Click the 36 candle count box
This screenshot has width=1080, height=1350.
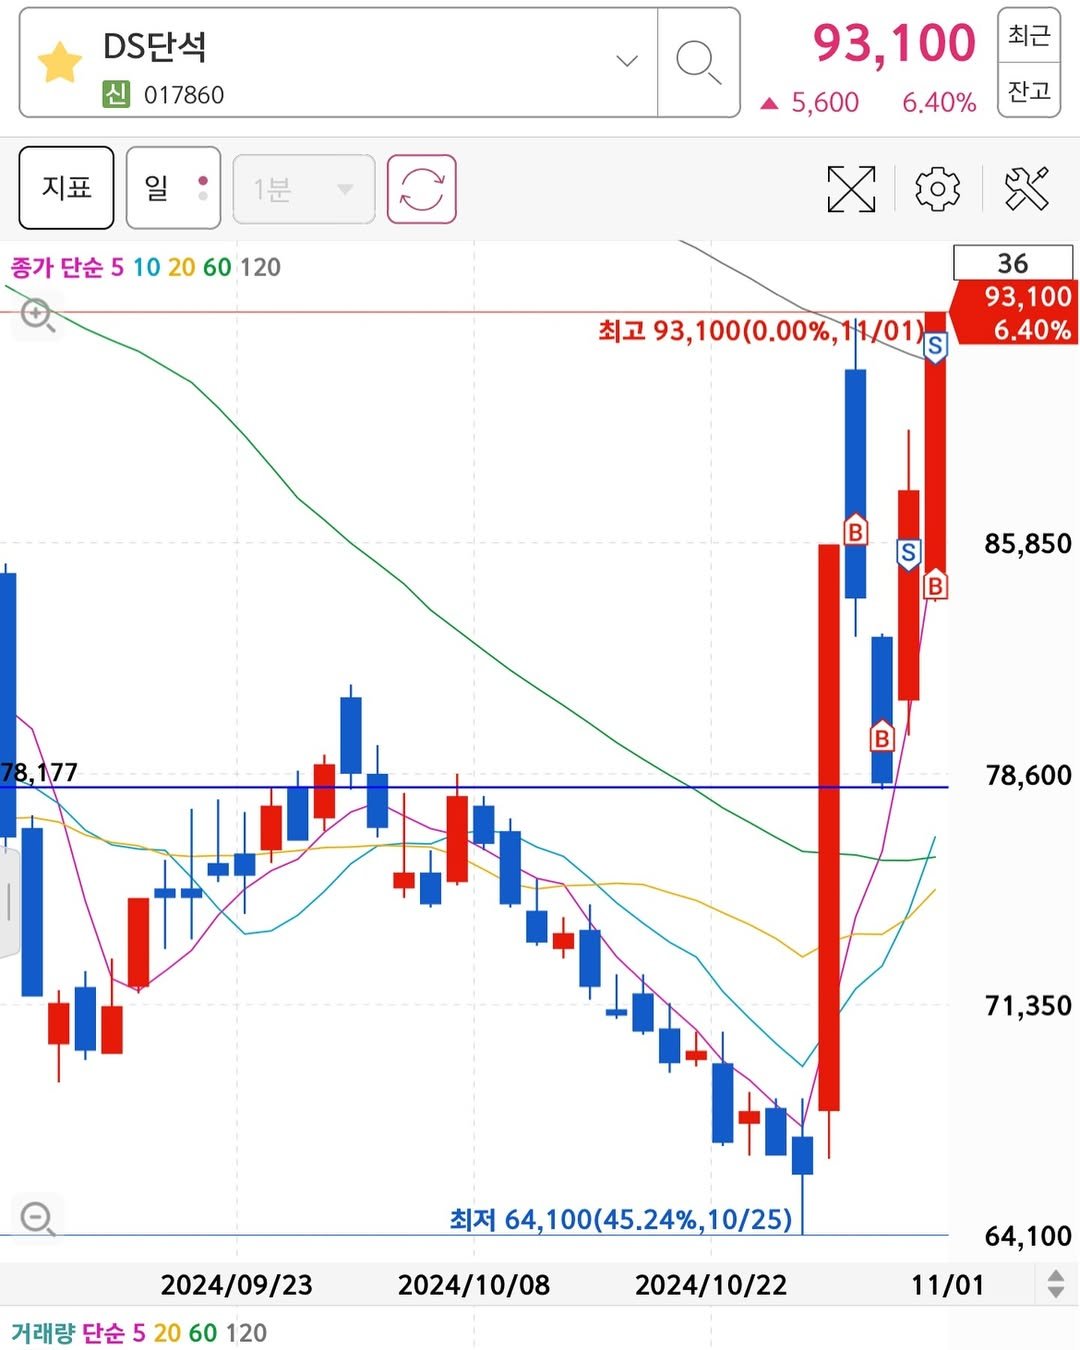pos(1012,263)
